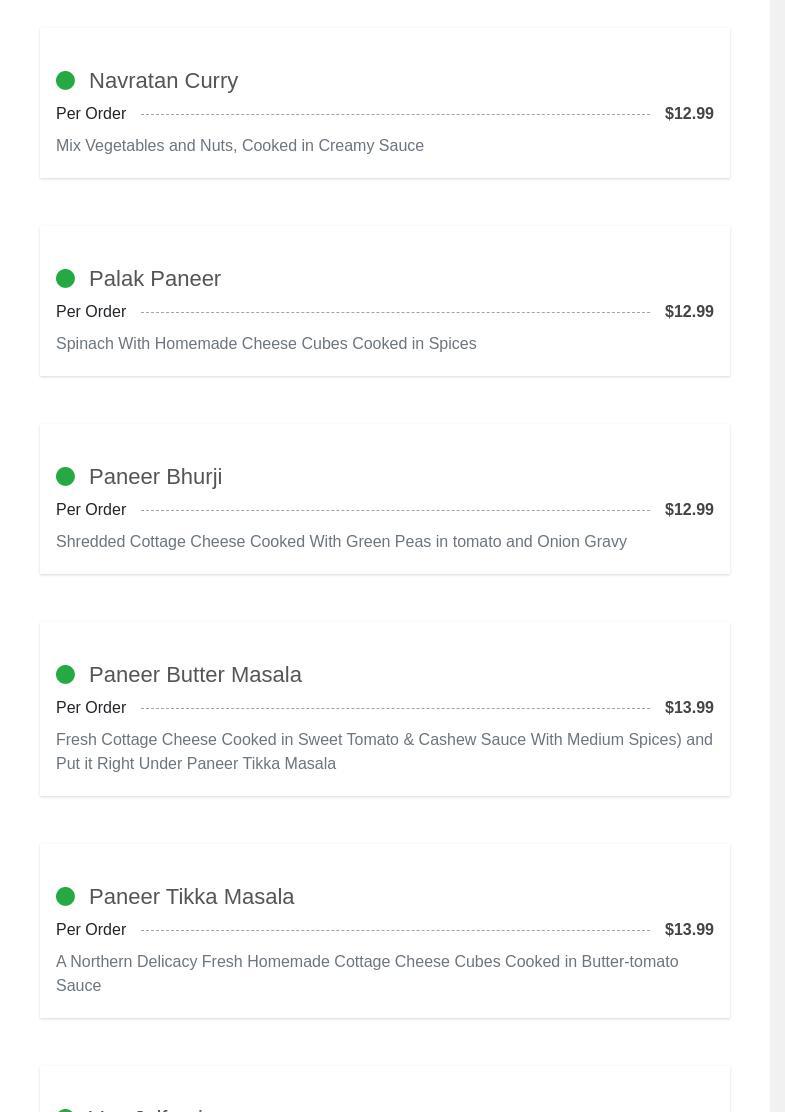
Task: Click the Navratan Curry description text
Action: 240,146
